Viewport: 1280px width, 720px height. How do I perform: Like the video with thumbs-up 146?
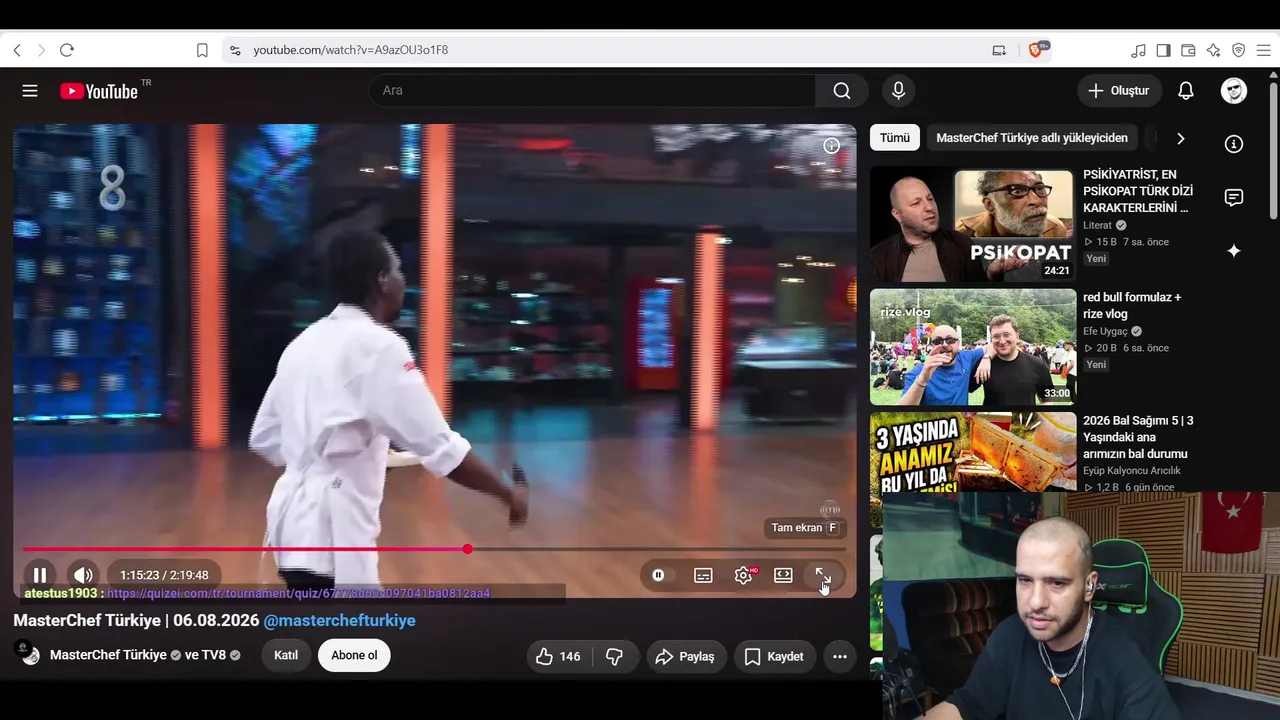click(x=559, y=656)
